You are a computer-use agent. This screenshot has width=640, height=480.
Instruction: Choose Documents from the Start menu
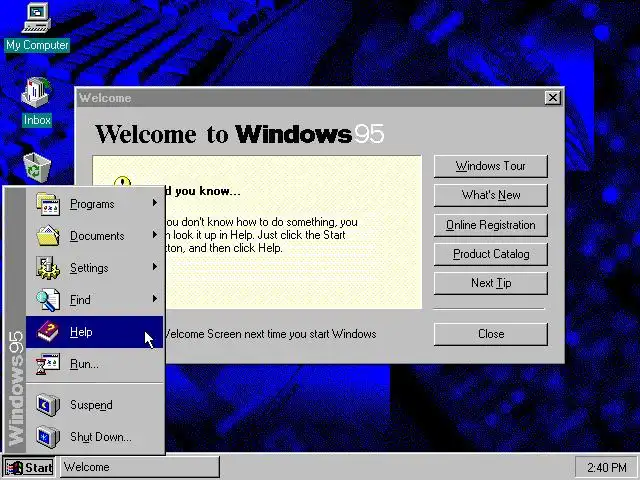[x=94, y=236]
